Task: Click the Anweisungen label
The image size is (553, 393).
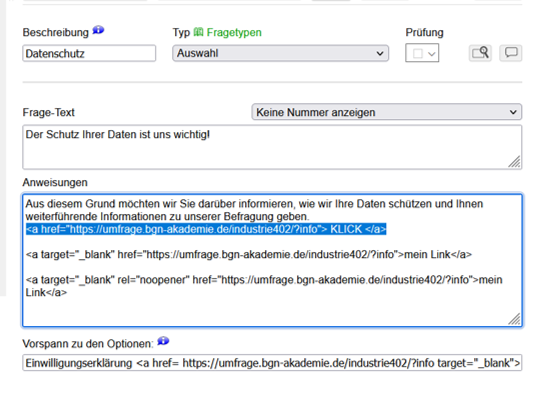Action: point(55,182)
